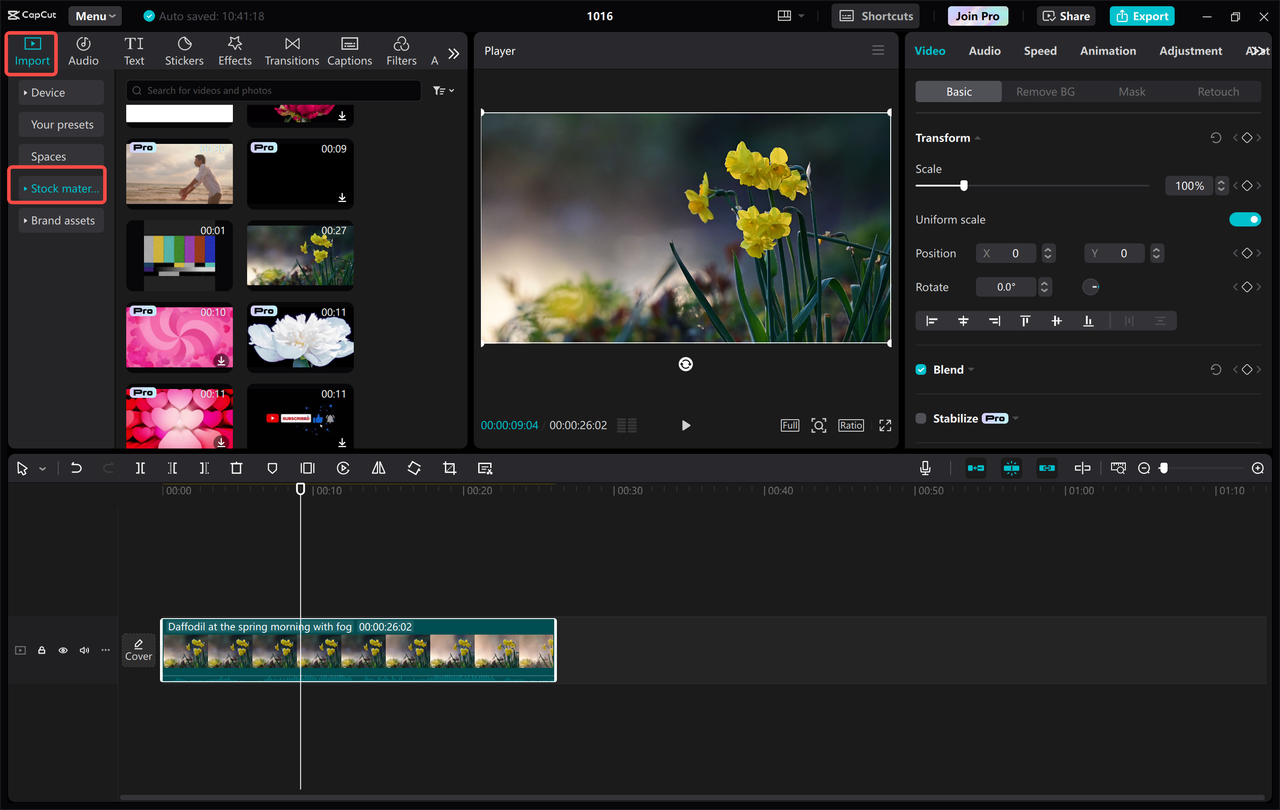Hide the video track with the eye icon
The width and height of the screenshot is (1280, 810).
pos(62,649)
